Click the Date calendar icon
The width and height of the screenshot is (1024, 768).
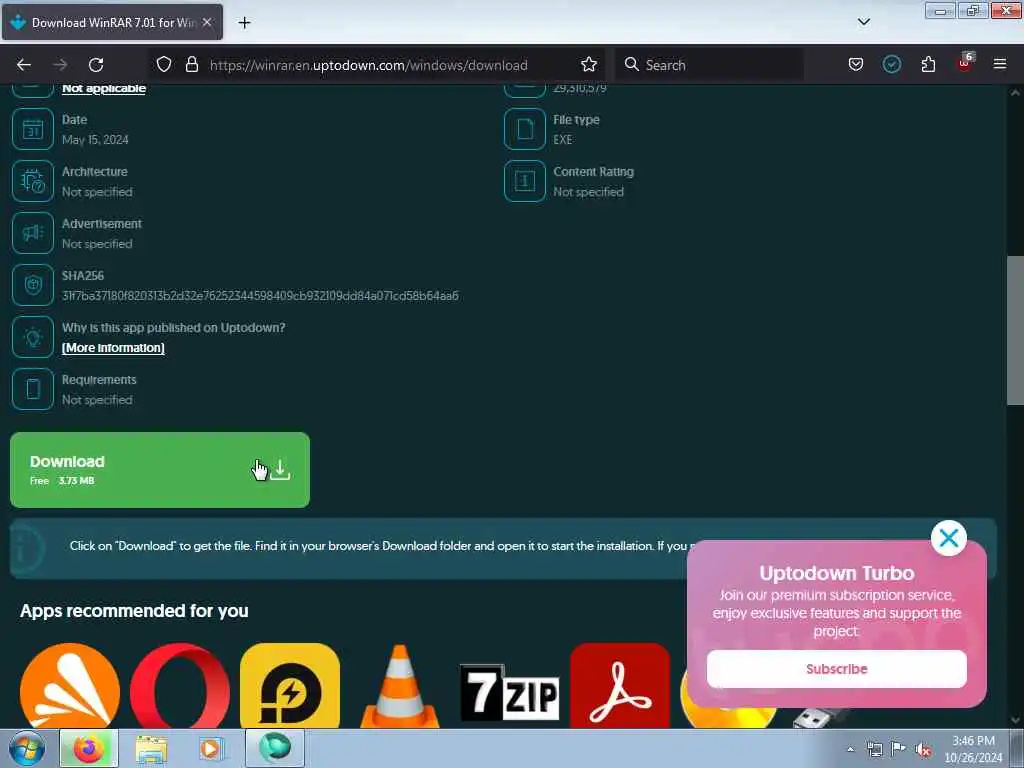tap(33, 129)
